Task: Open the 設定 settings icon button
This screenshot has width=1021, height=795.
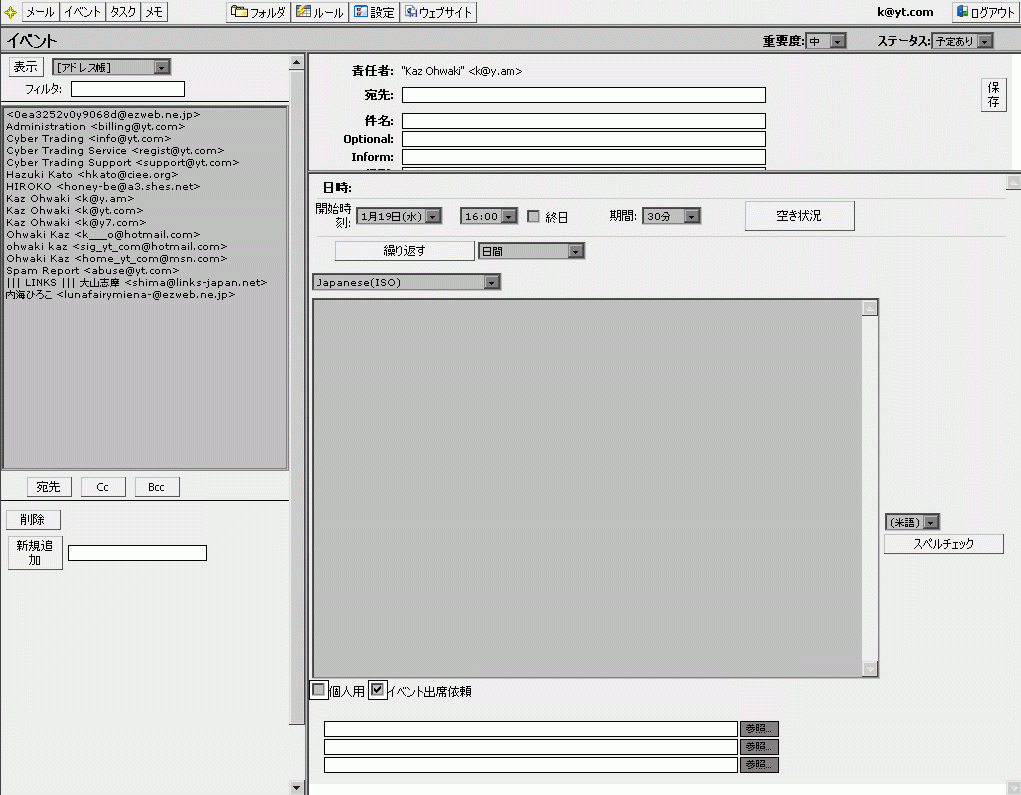Action: pos(374,13)
